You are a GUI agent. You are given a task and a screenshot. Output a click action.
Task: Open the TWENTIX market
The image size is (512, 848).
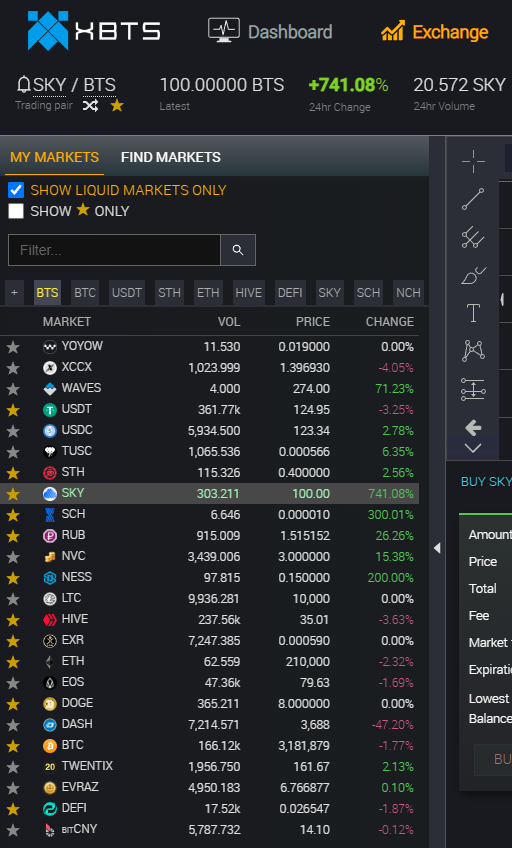(209, 766)
